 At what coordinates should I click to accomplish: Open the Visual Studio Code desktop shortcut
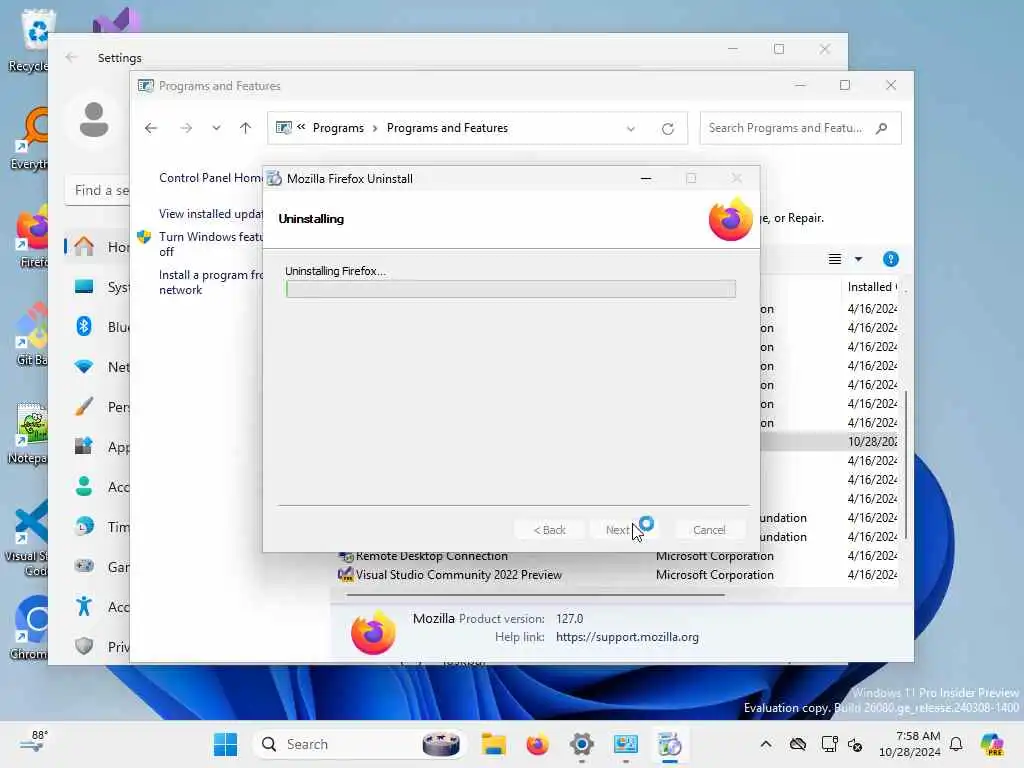25,537
